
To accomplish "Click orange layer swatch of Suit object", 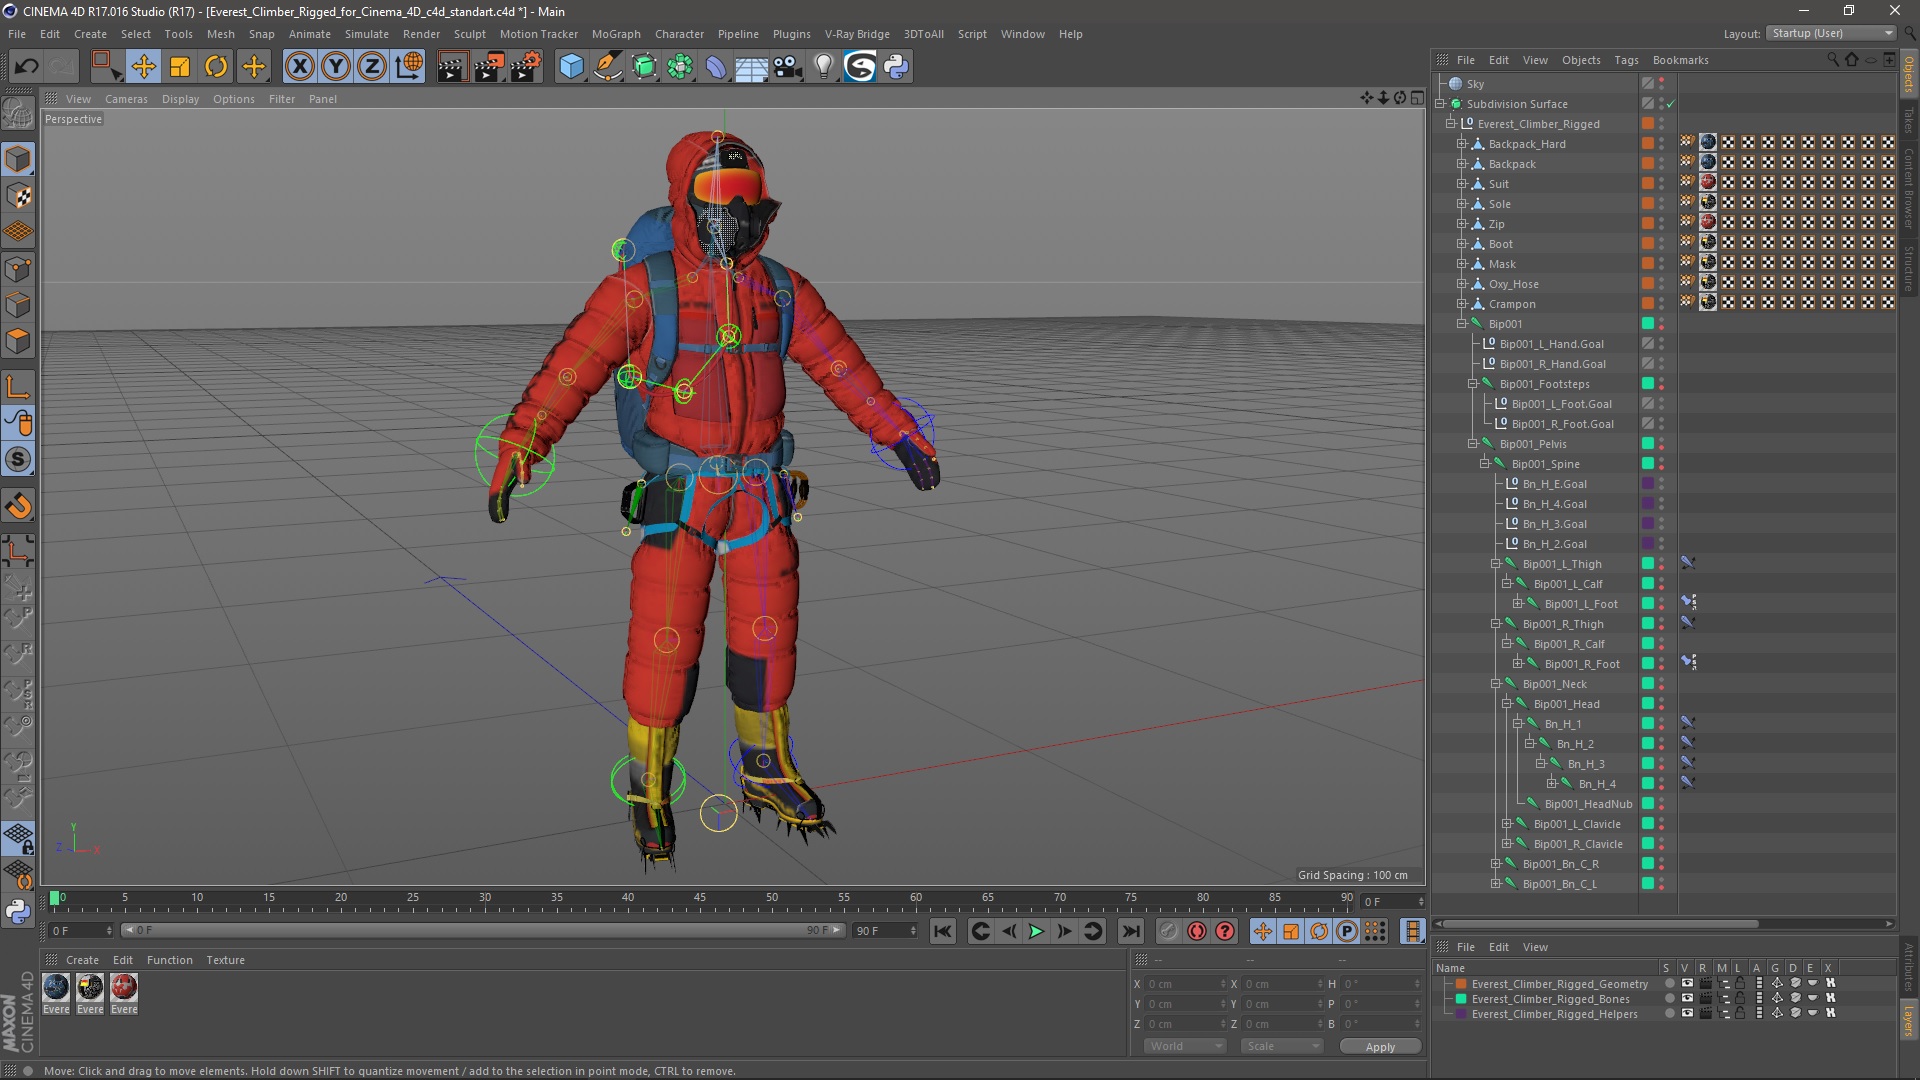I will [1647, 184].
